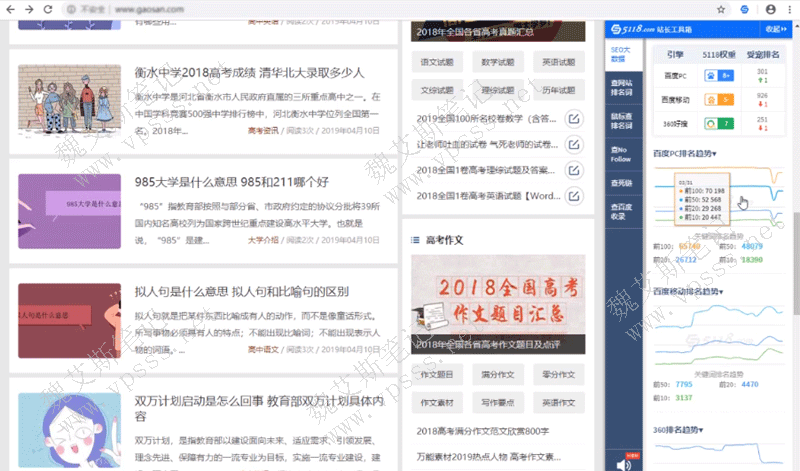Open the browser three-dot menu

coord(790,9)
